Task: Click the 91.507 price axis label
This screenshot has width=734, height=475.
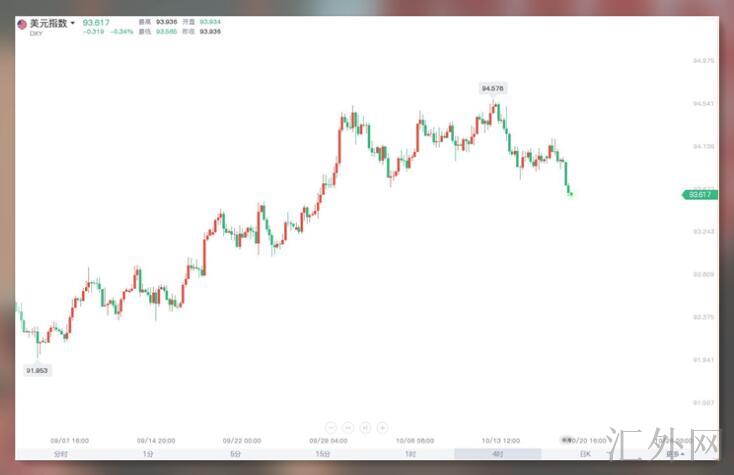Action: [704, 402]
